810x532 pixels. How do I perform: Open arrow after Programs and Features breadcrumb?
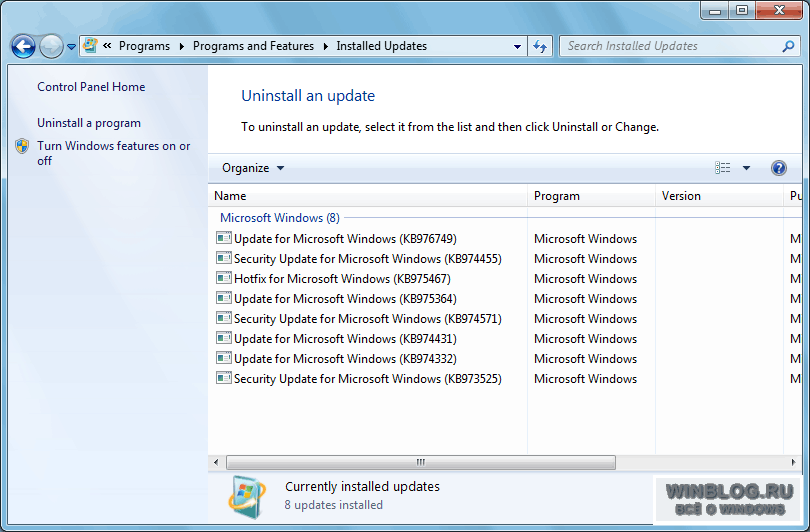325,46
